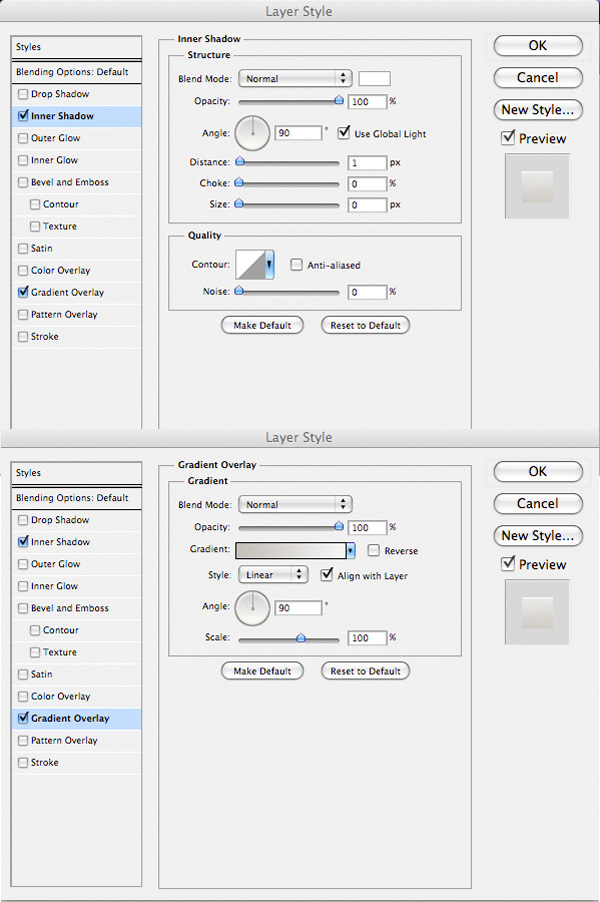Click the Choke percentage field
600x902 pixels.
(x=367, y=184)
